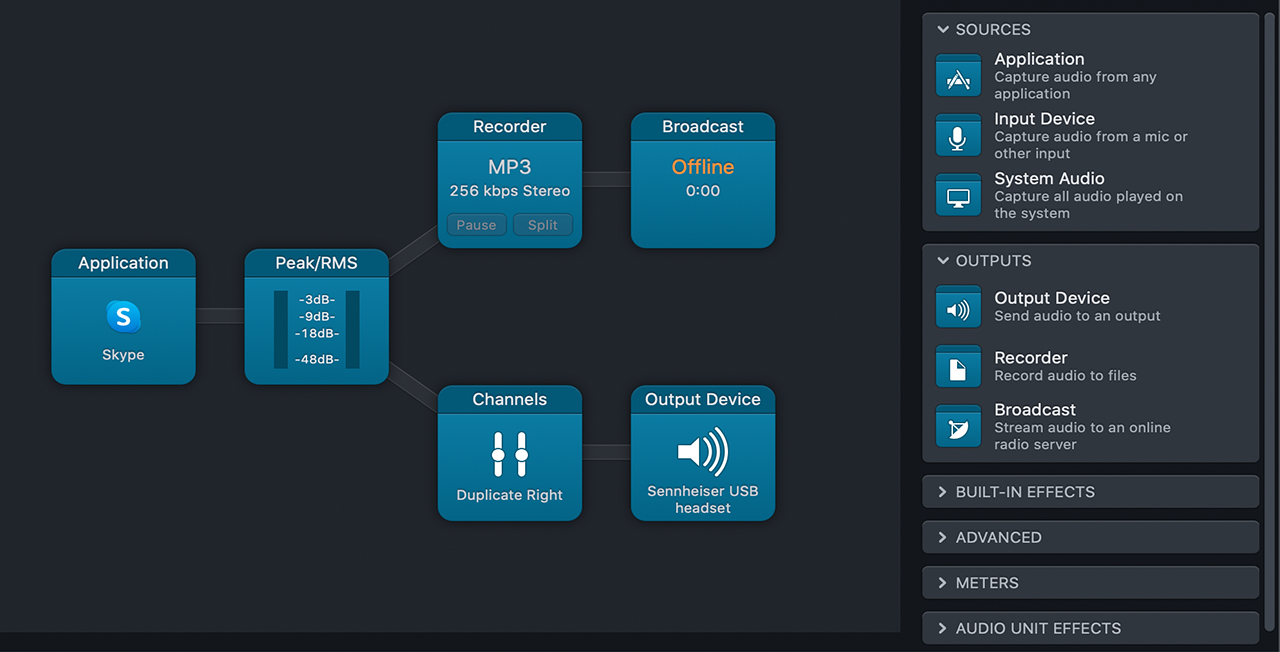Collapse the Outputs section
Image resolution: width=1280 pixels, height=652 pixels.
coord(943,261)
